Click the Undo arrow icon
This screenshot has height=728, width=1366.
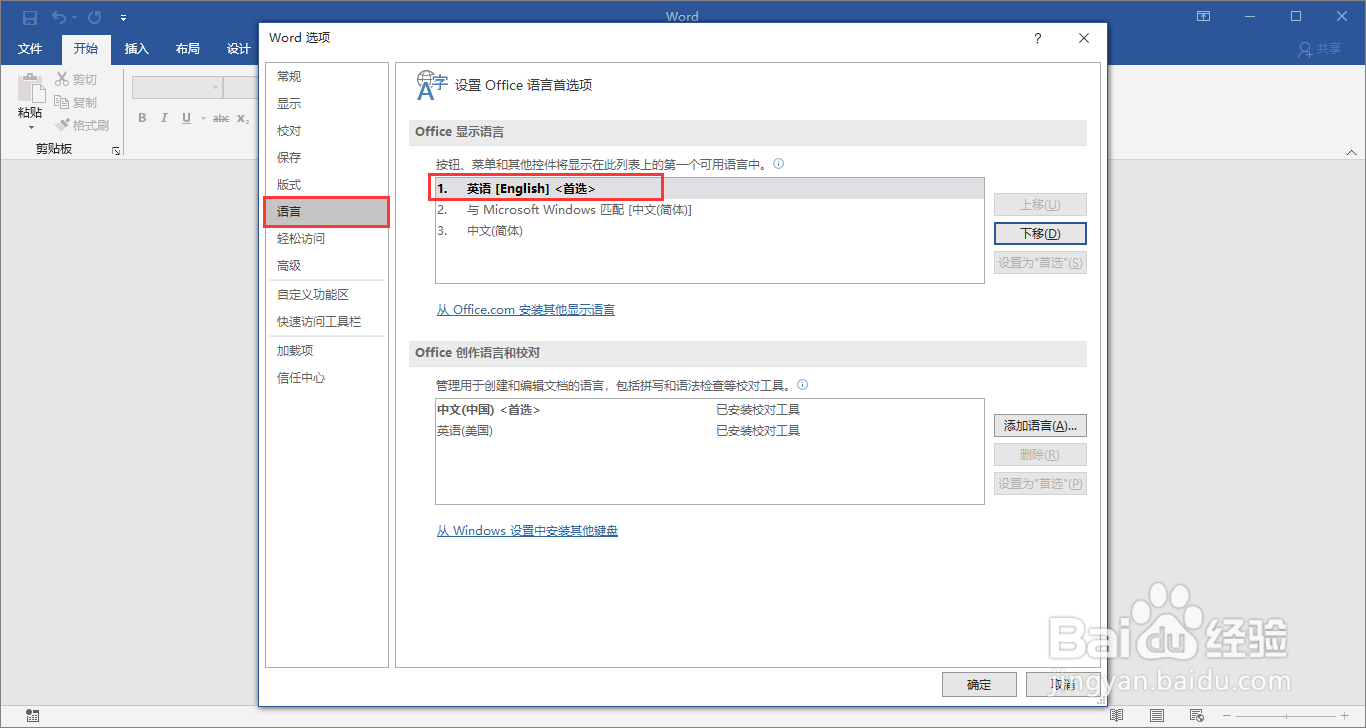tap(58, 17)
